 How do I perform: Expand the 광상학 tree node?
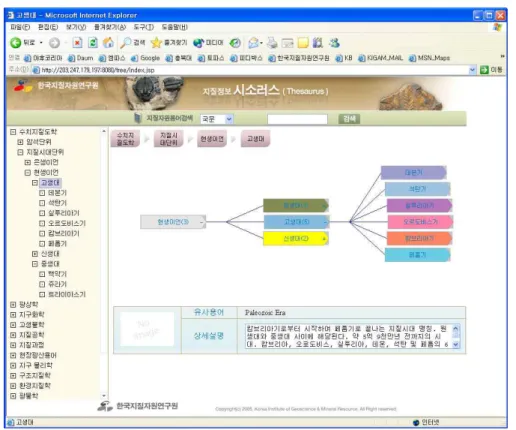click(13, 305)
